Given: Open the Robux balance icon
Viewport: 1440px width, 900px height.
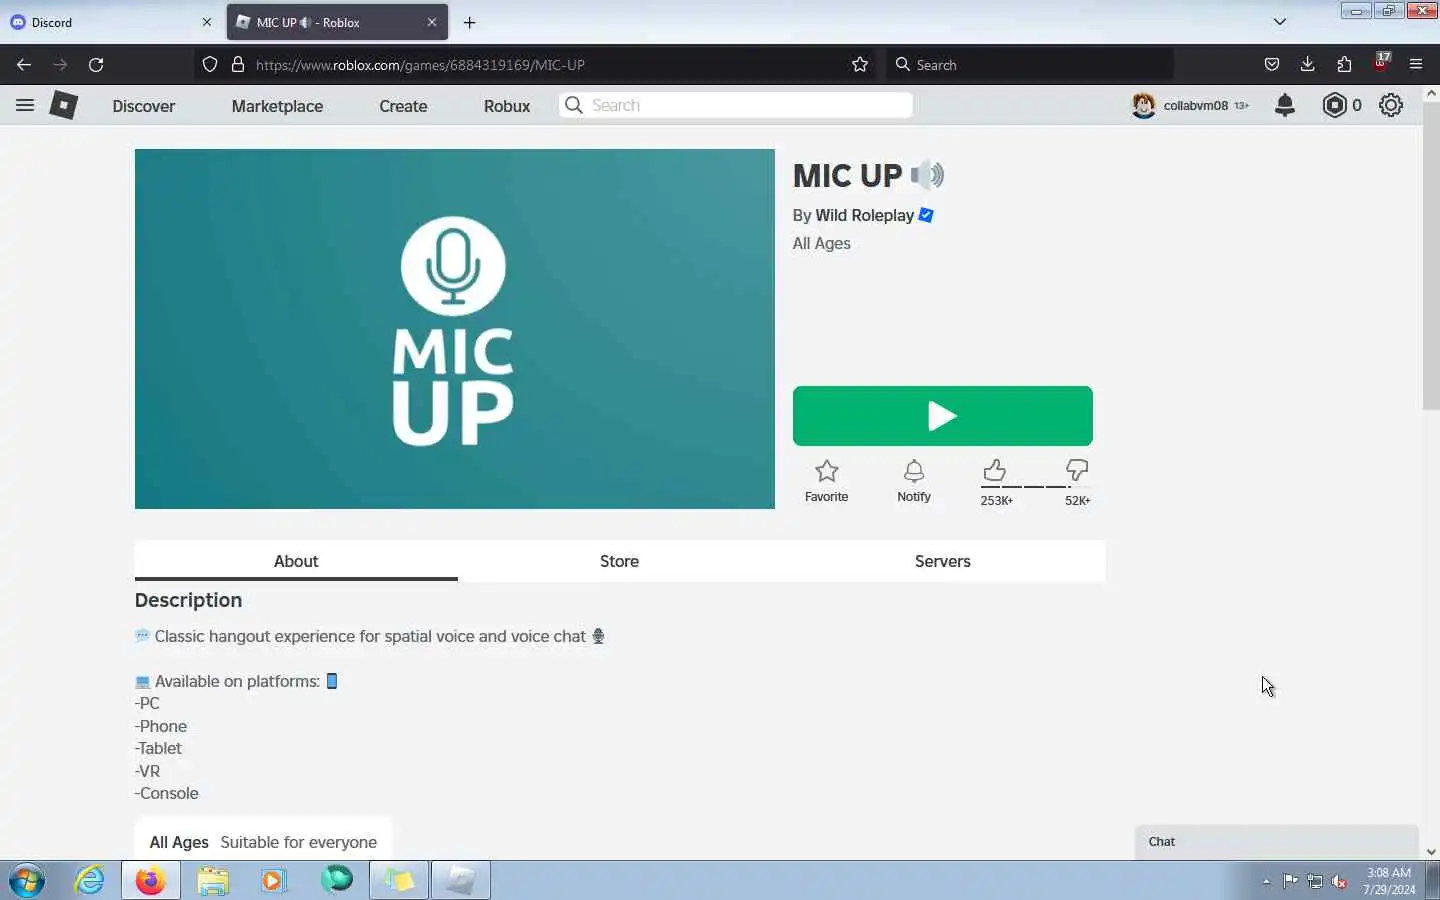Looking at the screenshot, I should (1334, 105).
